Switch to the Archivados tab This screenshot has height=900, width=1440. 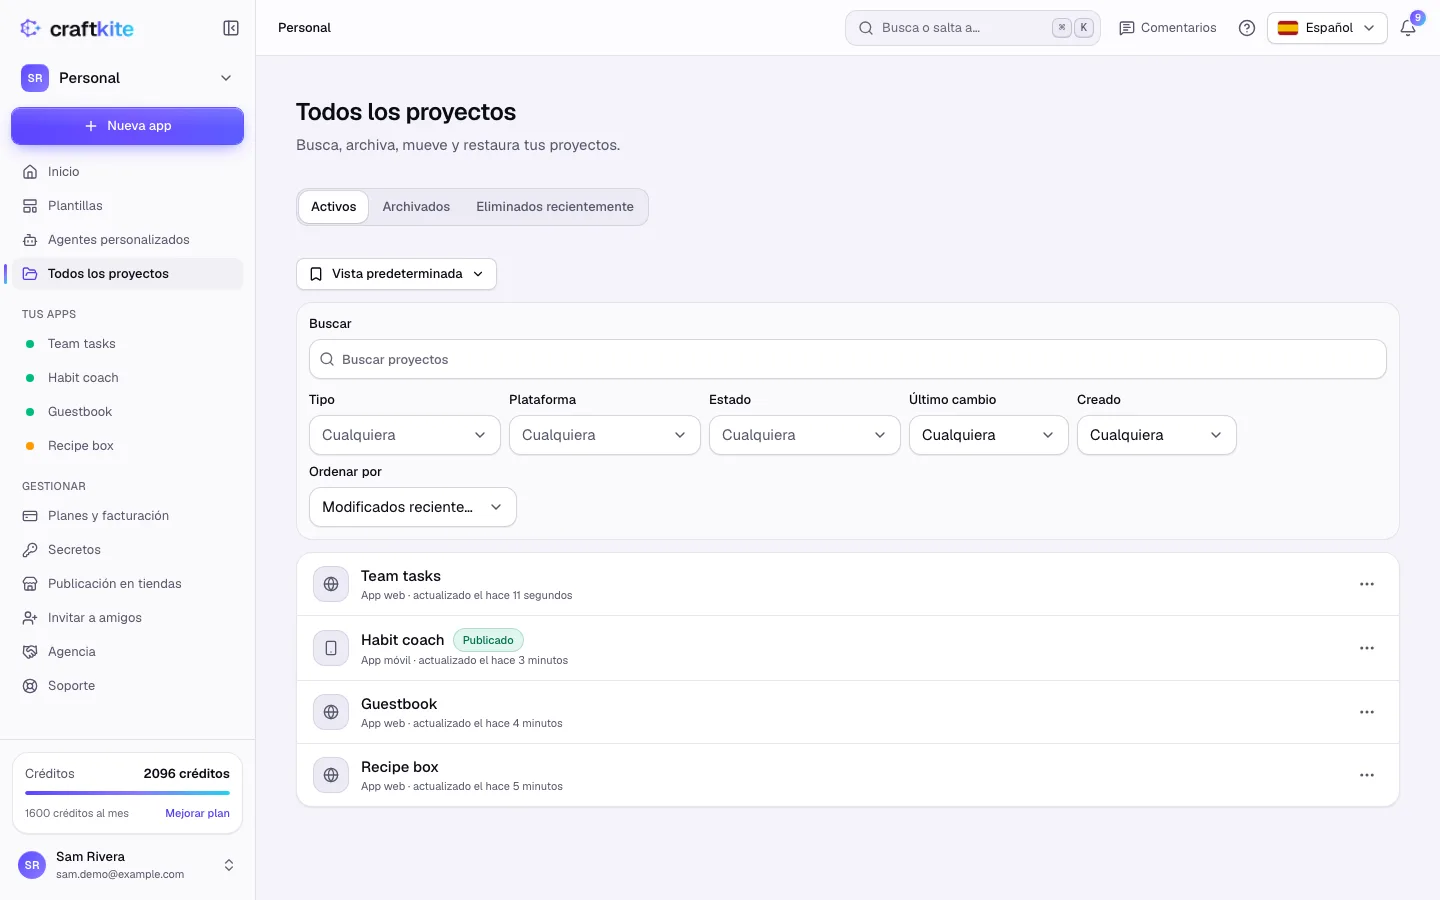click(x=416, y=207)
